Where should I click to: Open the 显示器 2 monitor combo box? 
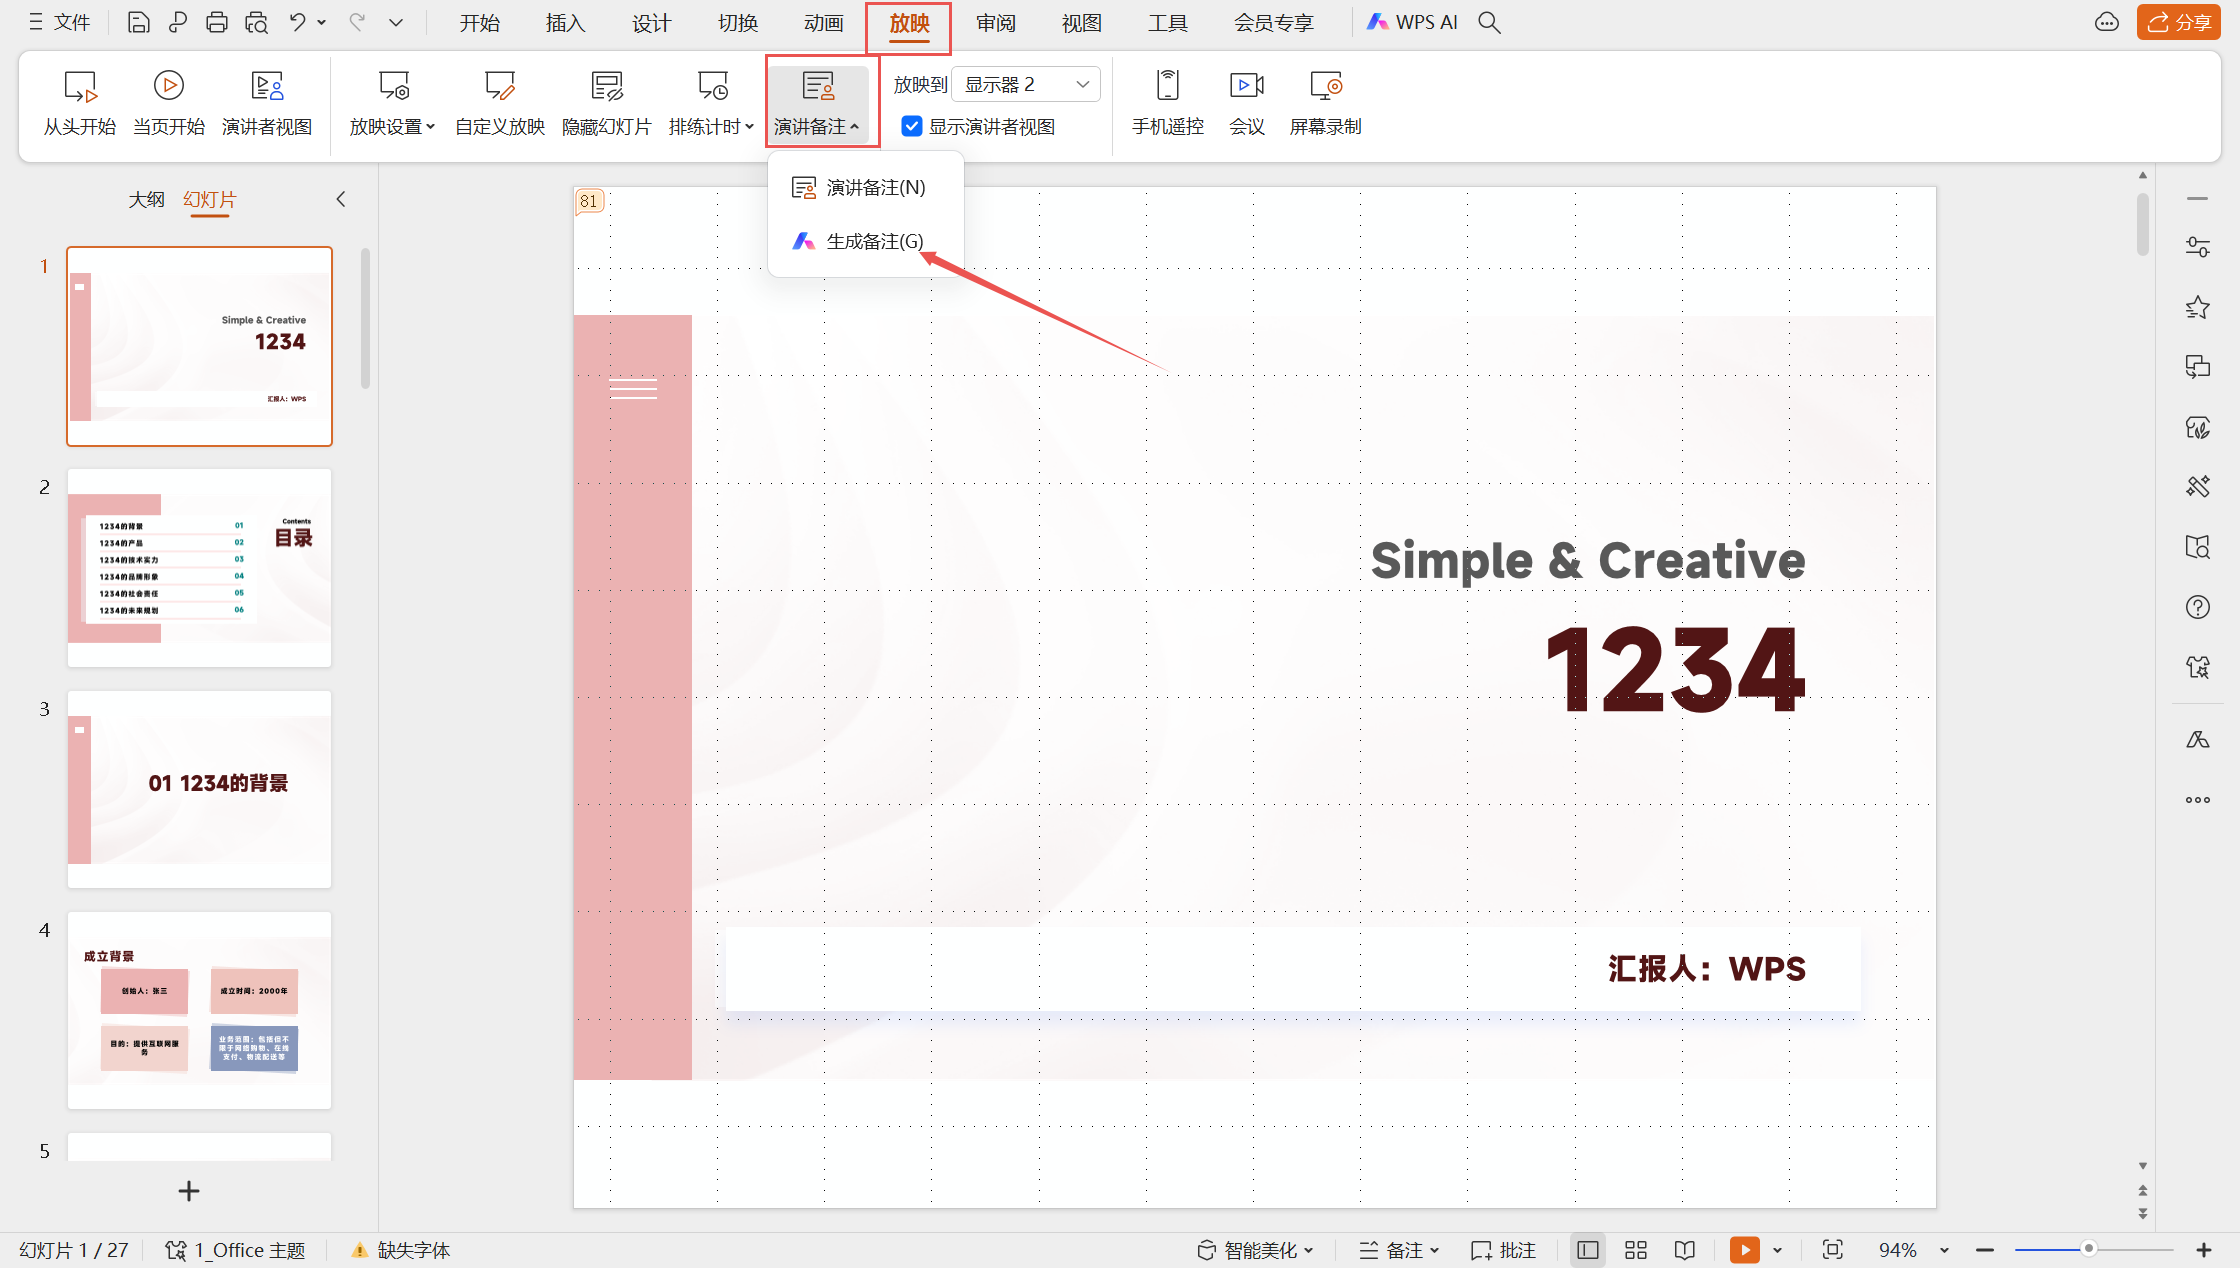[x=1026, y=84]
